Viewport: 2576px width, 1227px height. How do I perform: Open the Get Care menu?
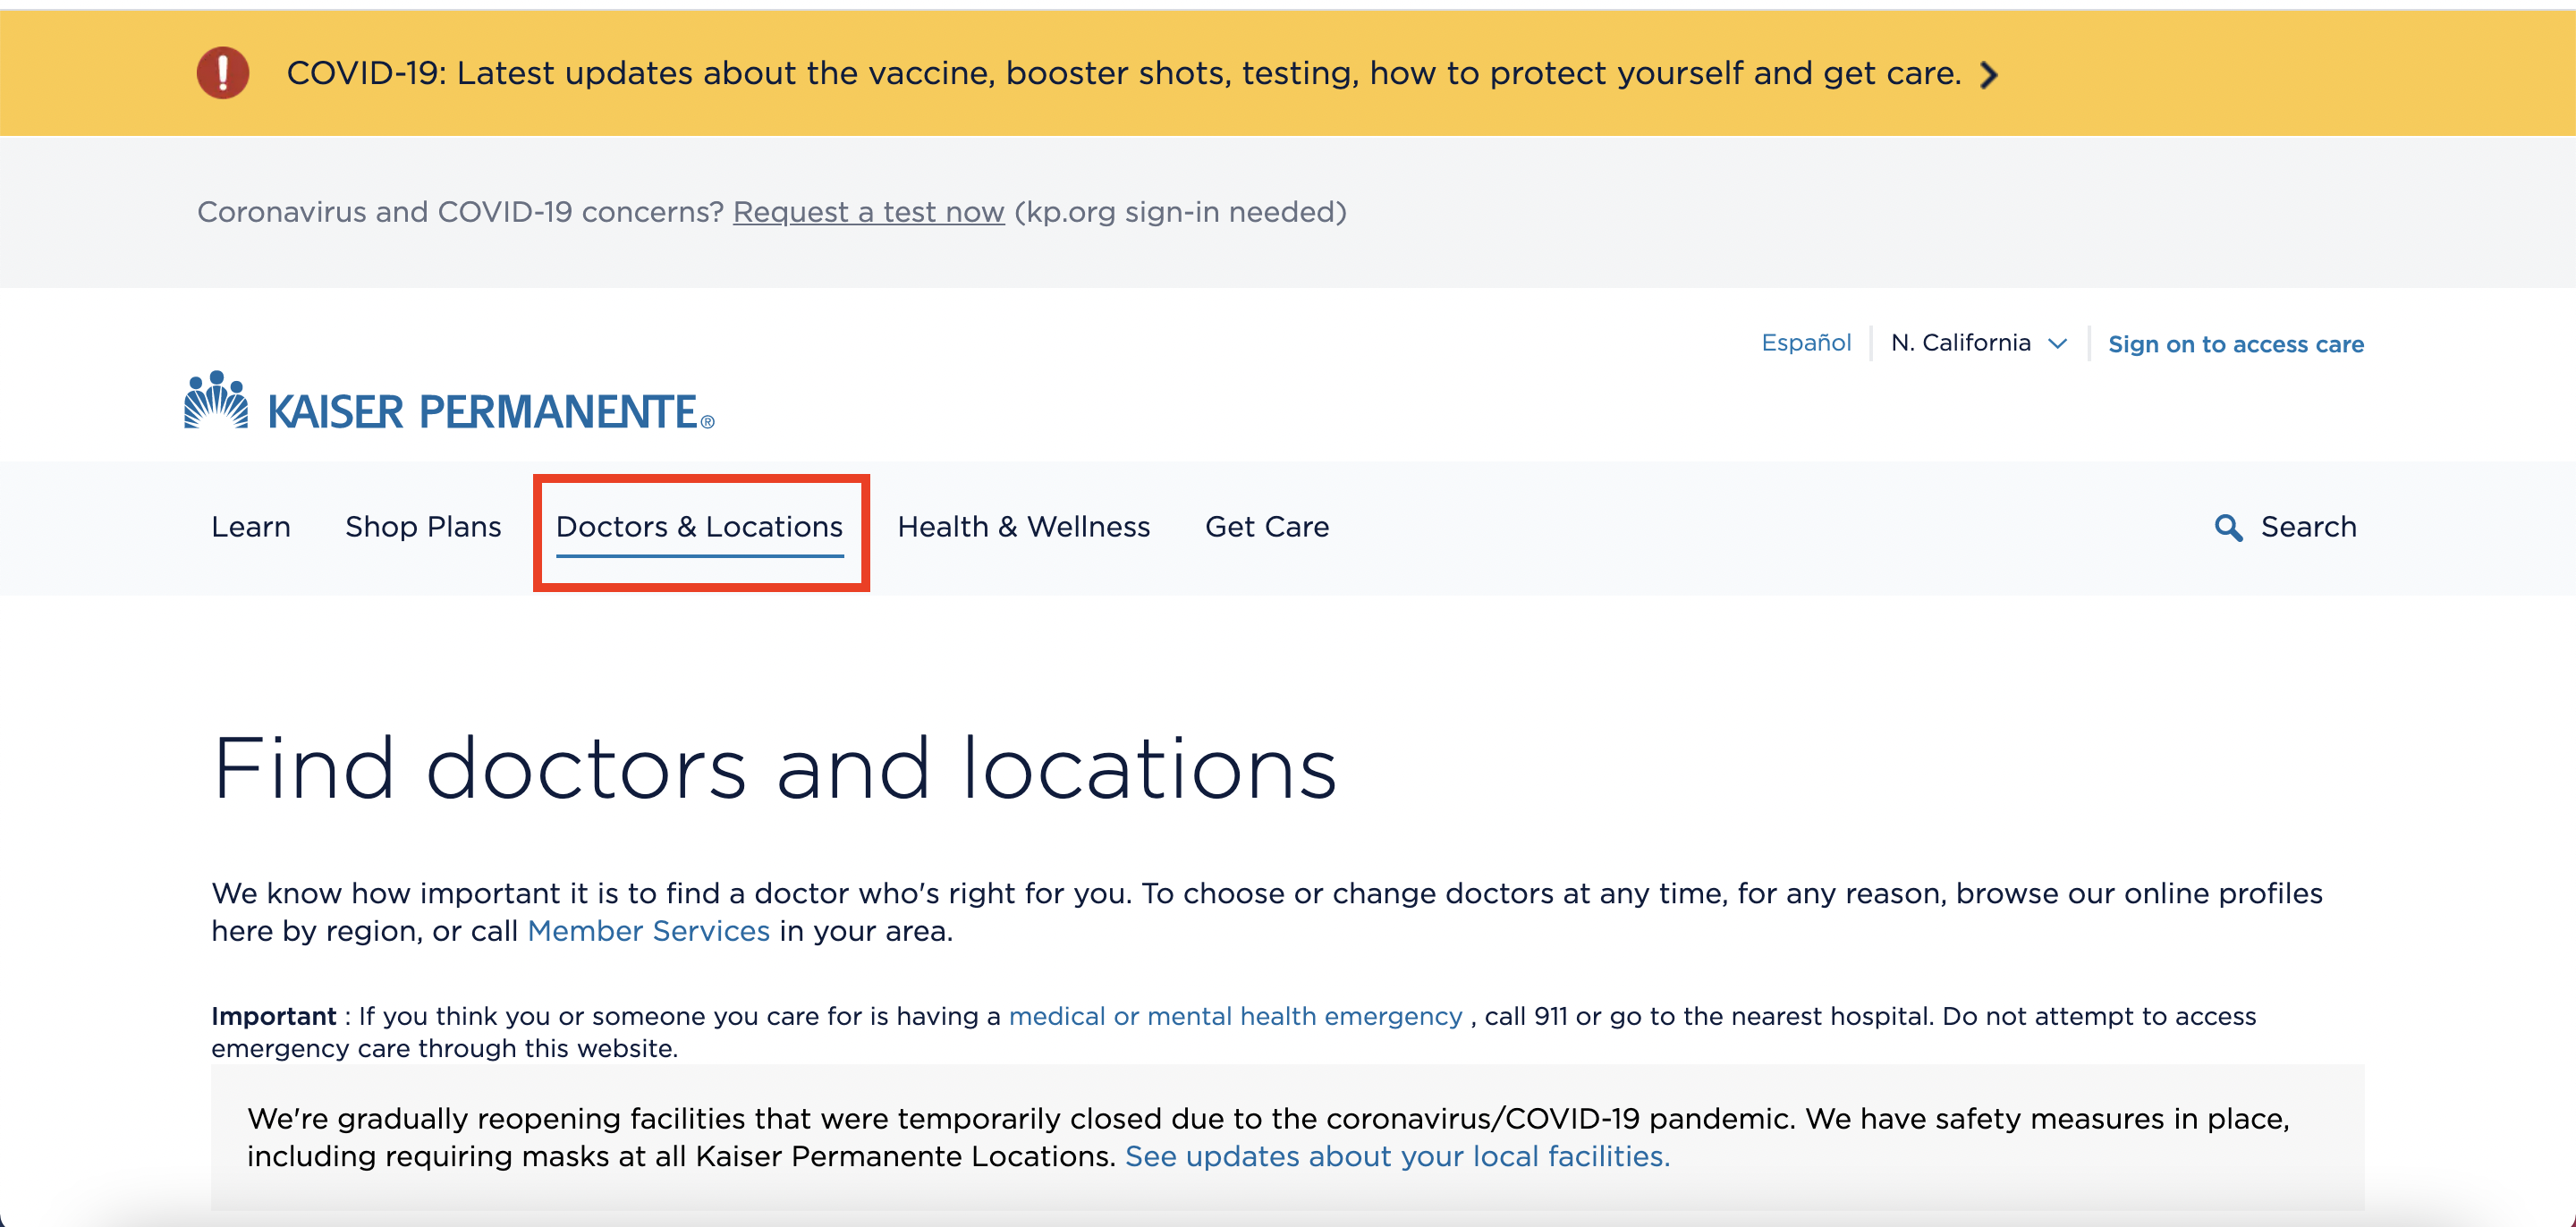pyautogui.click(x=1267, y=527)
